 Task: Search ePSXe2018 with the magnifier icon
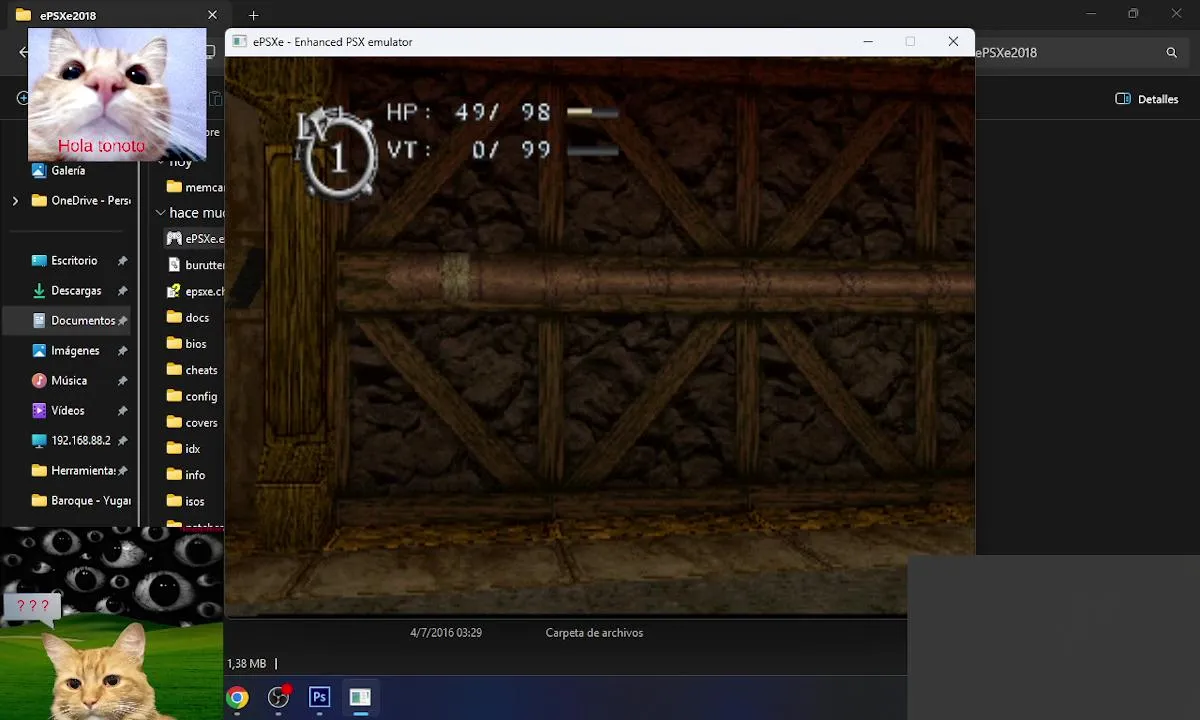(x=1172, y=53)
